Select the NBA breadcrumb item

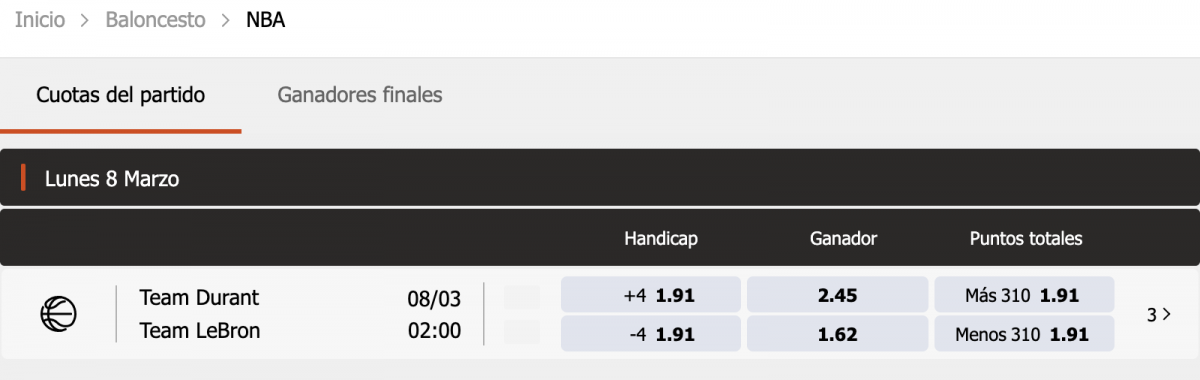pyautogui.click(x=266, y=20)
